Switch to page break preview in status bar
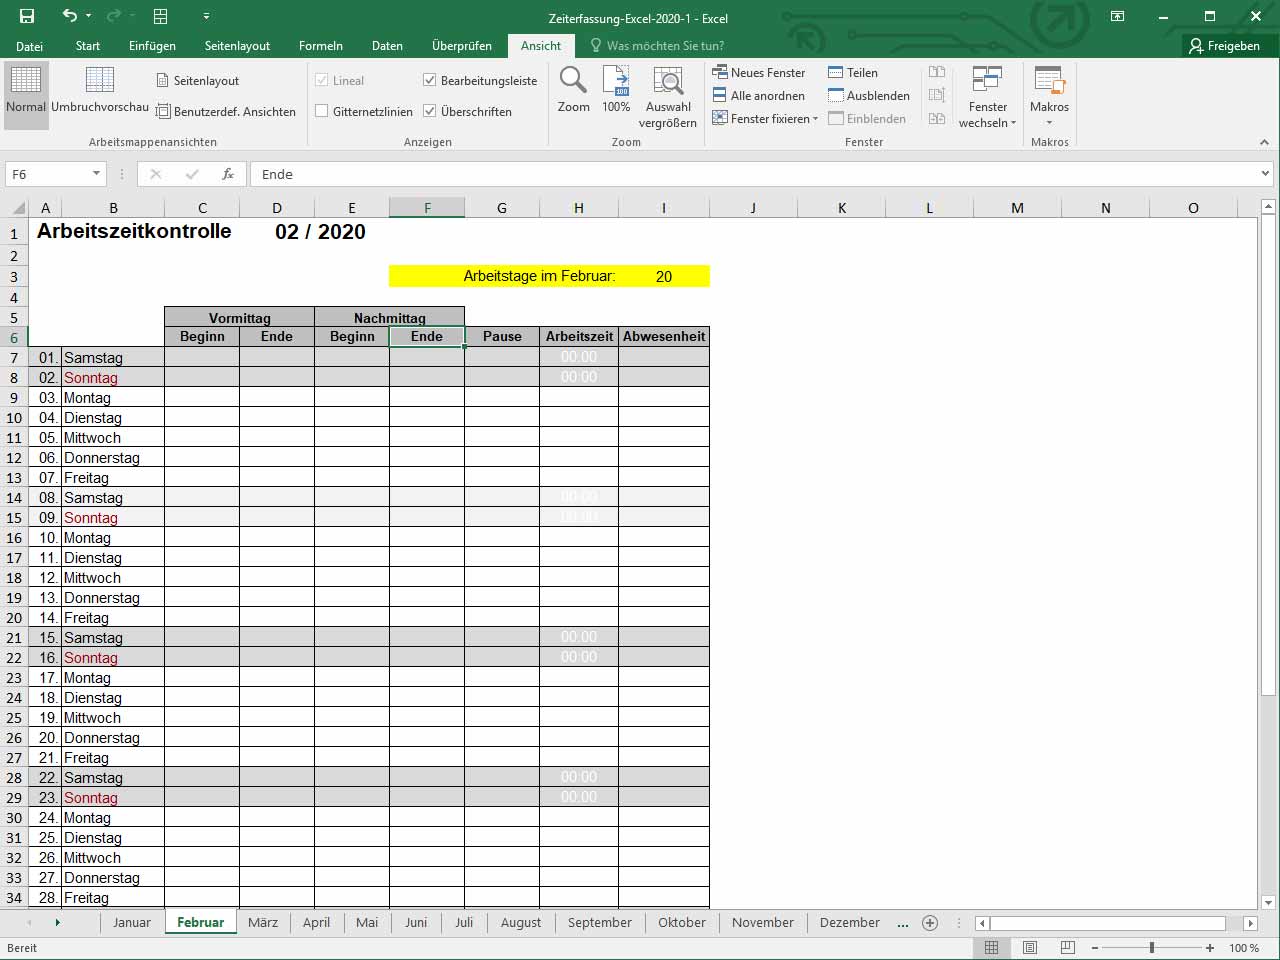1280x960 pixels. [x=1068, y=947]
